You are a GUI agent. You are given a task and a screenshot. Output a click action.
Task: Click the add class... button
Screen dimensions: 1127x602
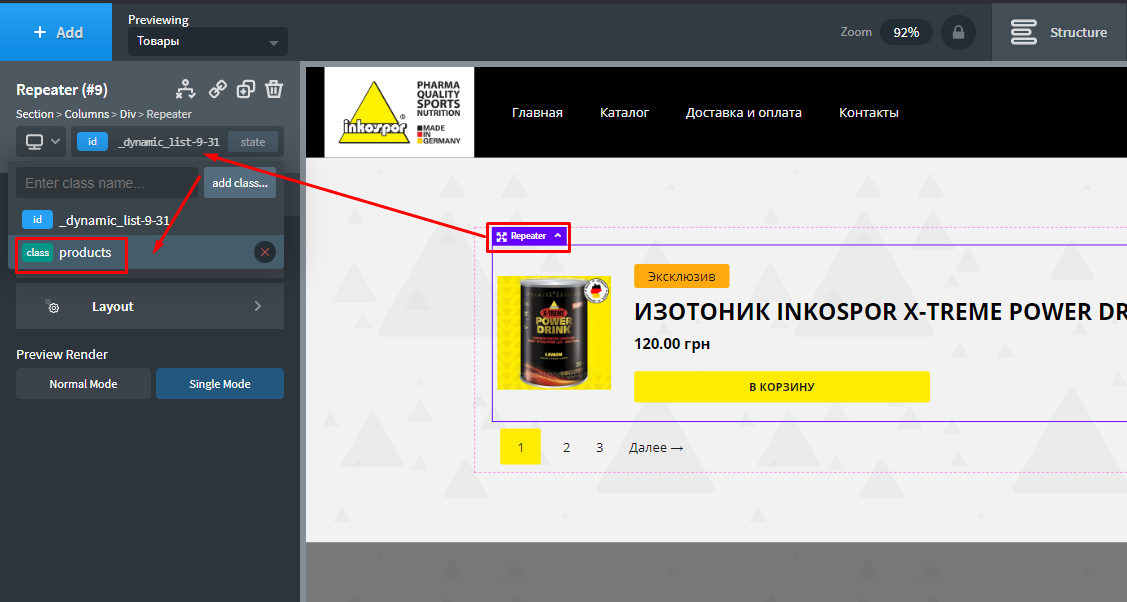tap(239, 183)
